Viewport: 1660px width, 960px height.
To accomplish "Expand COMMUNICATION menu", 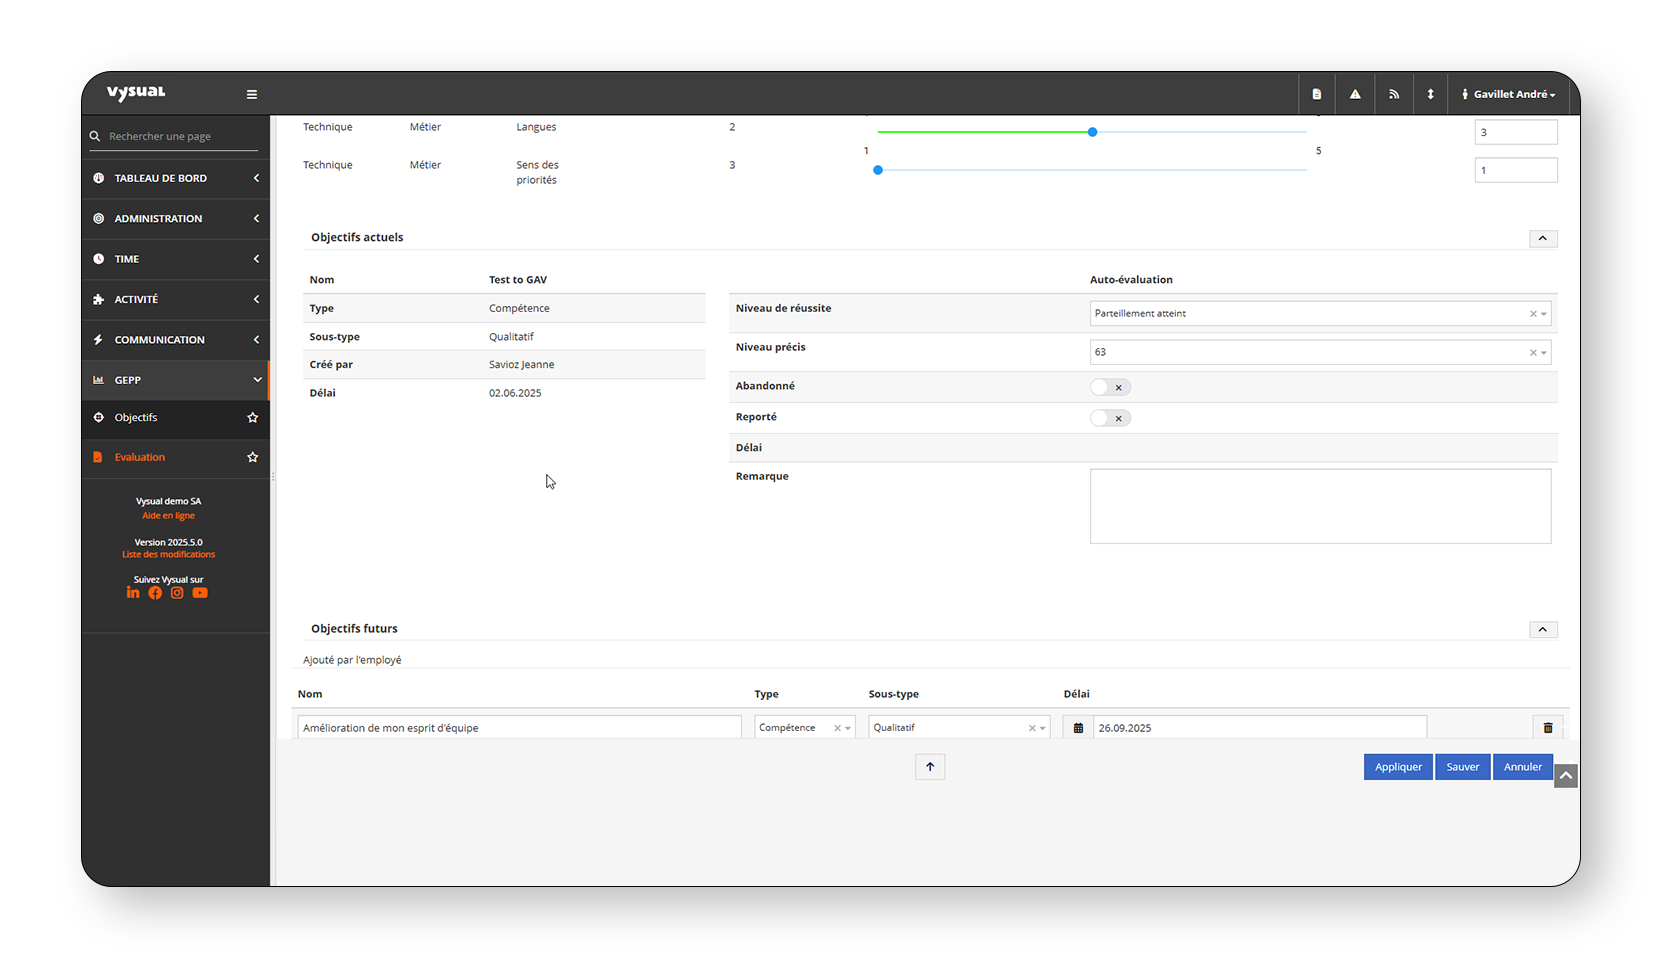I will tap(176, 340).
